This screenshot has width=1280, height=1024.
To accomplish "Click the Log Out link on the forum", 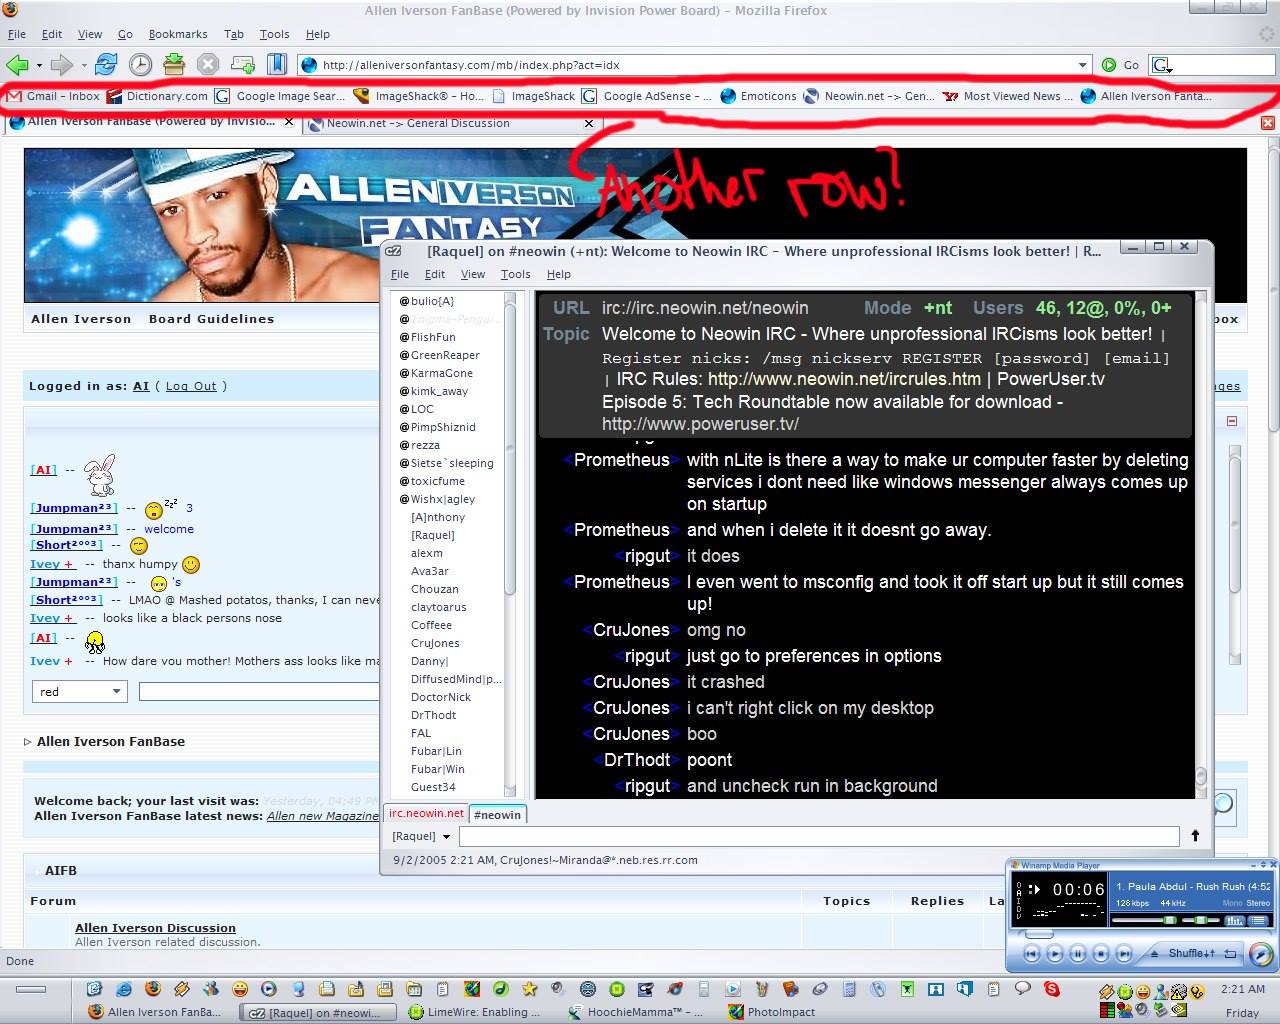I will [191, 386].
